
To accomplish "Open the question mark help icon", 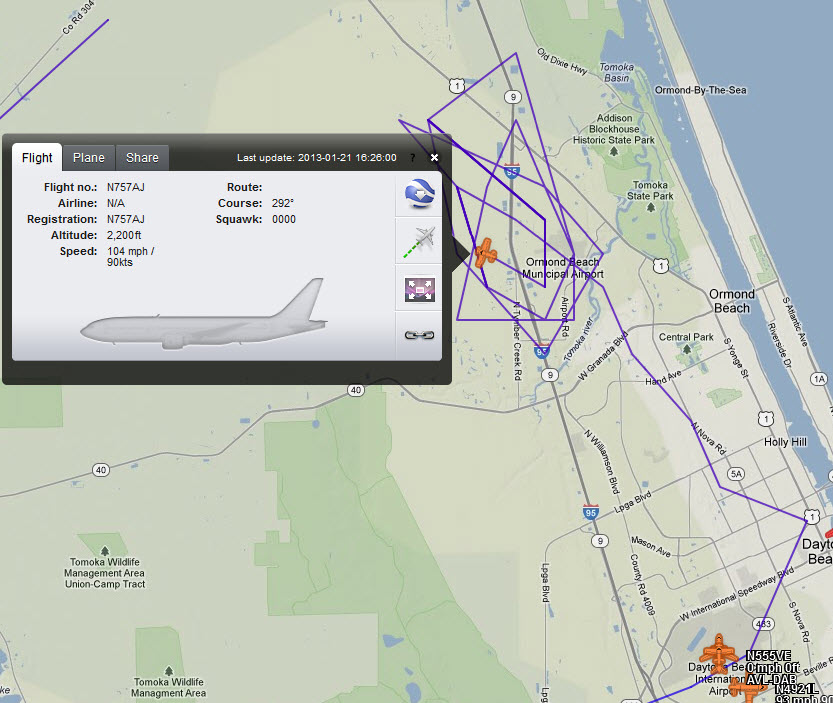I will point(412,158).
